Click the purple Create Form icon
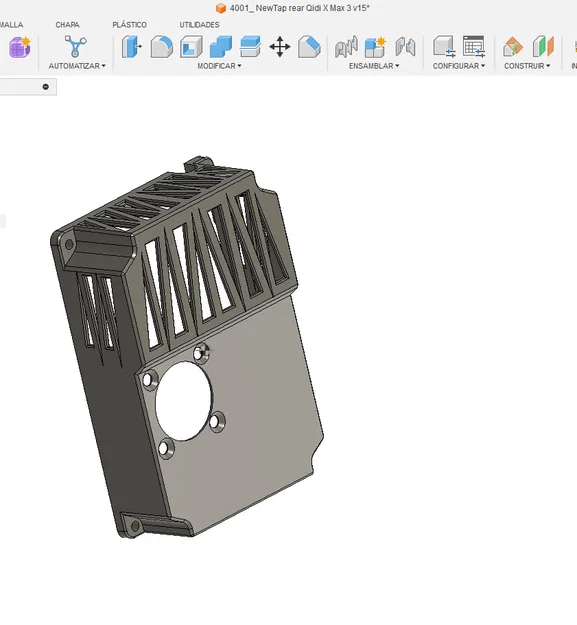 20,47
